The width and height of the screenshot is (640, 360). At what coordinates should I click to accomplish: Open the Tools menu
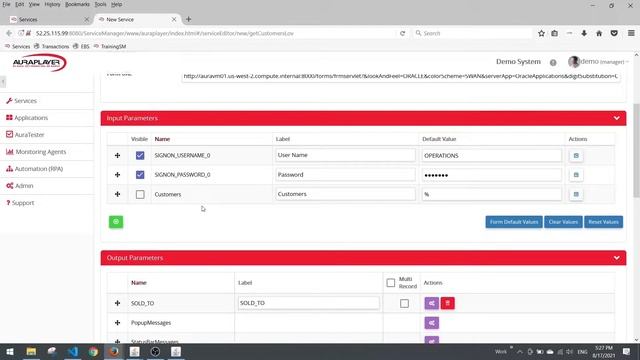click(x=100, y=4)
